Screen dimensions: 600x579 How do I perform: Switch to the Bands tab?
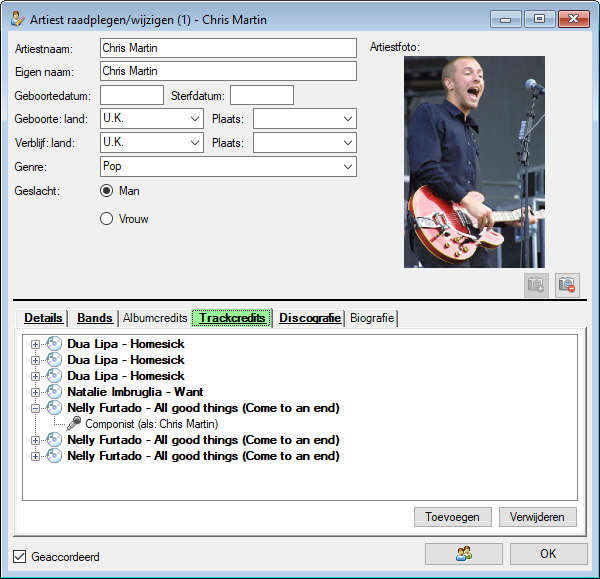[x=95, y=318]
